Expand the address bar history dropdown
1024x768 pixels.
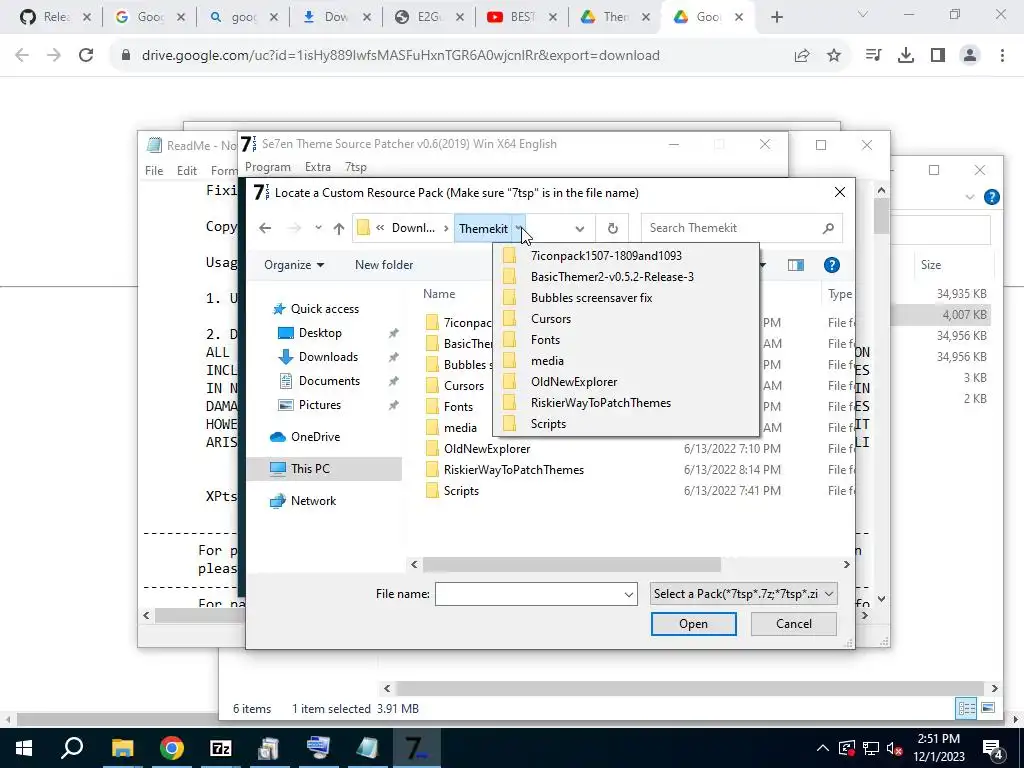pyautogui.click(x=579, y=229)
